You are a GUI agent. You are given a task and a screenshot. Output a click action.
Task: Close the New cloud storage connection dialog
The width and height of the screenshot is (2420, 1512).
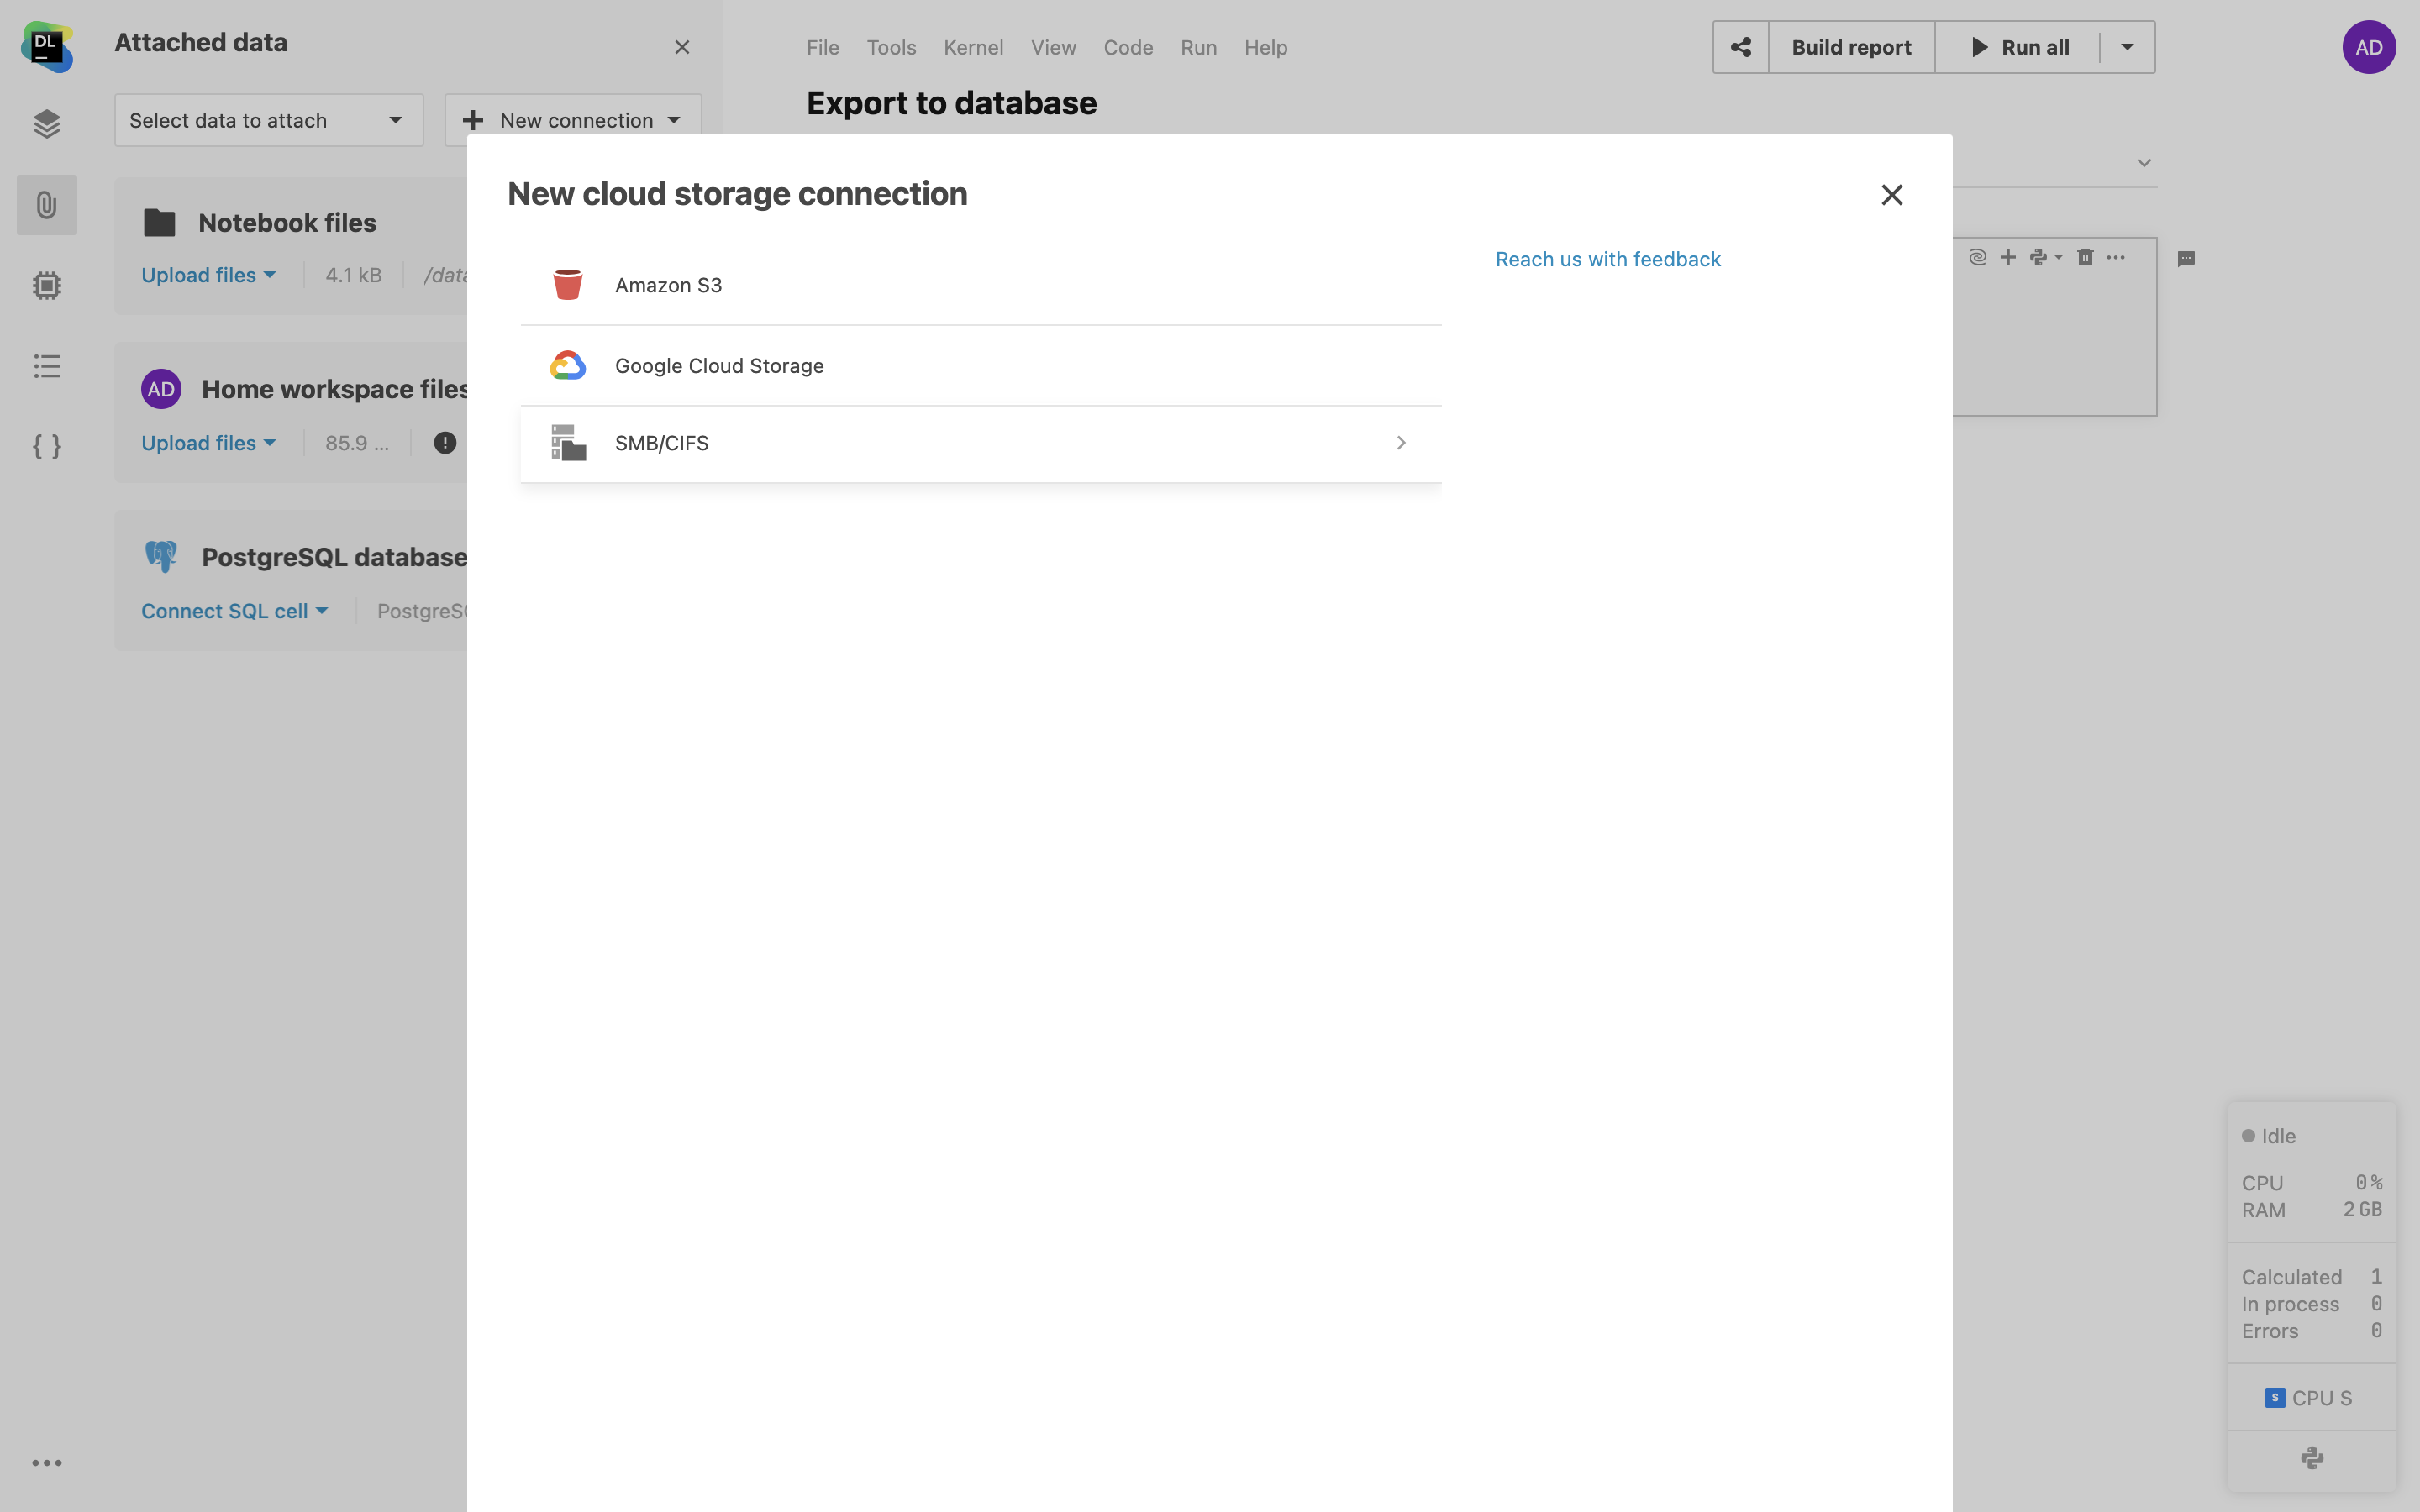click(x=1891, y=195)
